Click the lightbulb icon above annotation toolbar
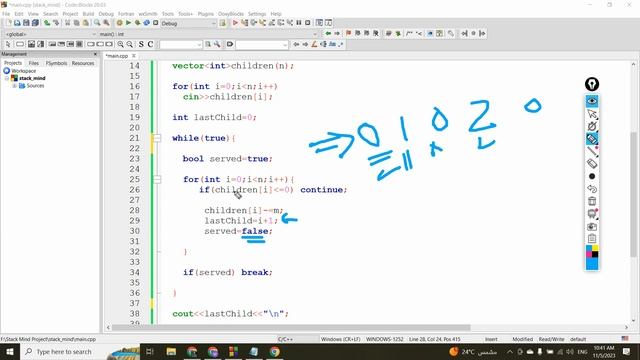The height and width of the screenshot is (360, 640). click(x=592, y=84)
